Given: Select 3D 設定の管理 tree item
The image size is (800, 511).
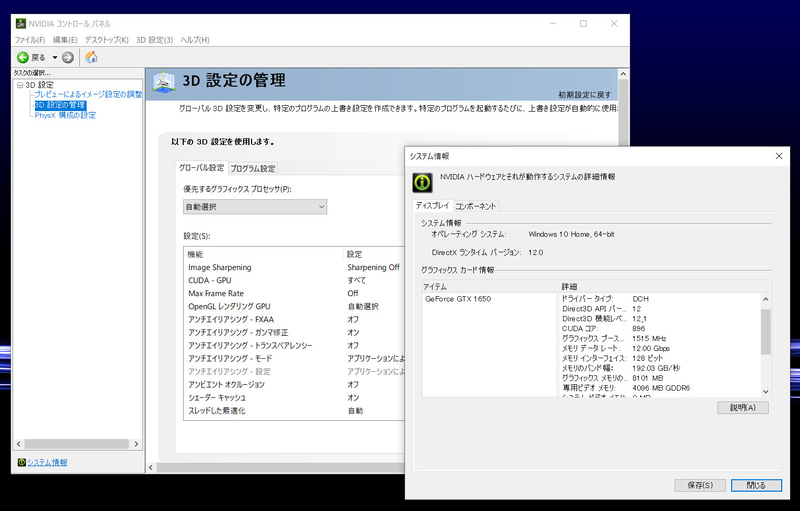Looking at the screenshot, I should click(x=60, y=105).
